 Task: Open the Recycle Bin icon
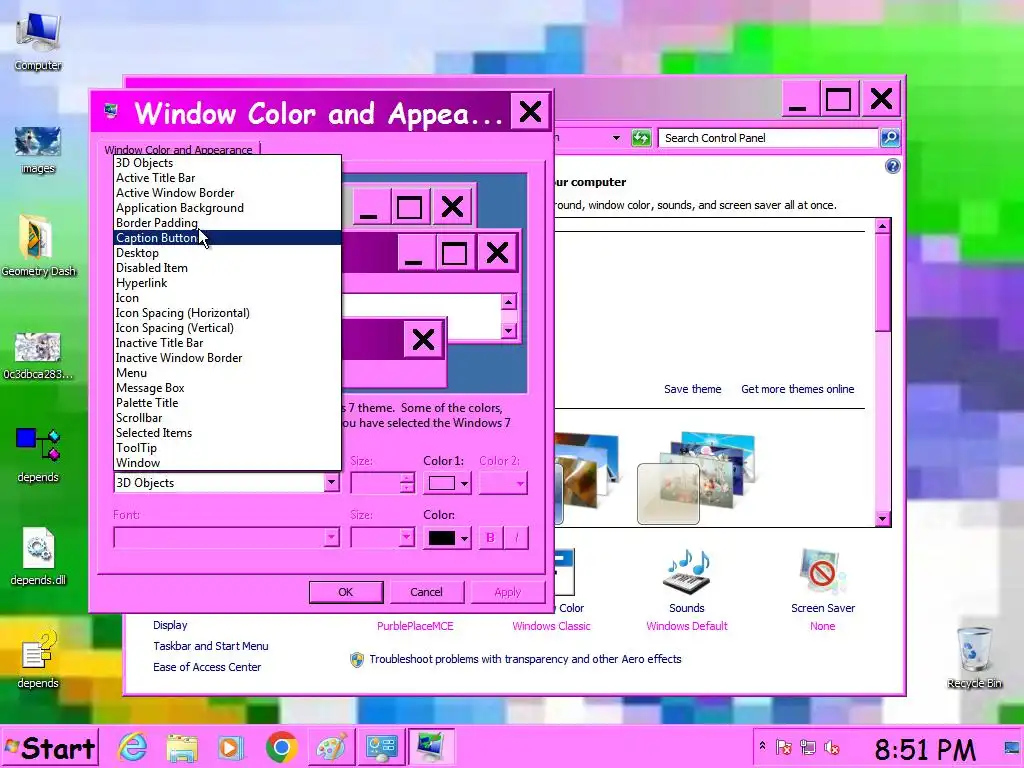point(974,658)
